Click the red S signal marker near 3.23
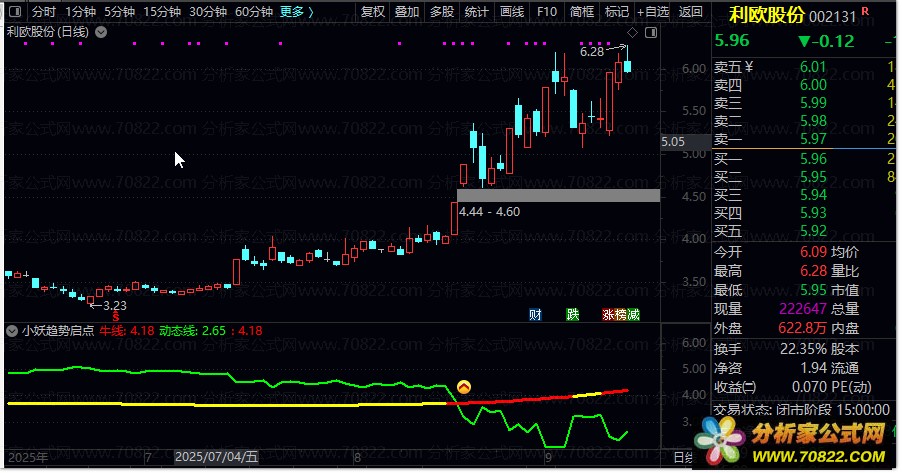902x473 pixels. point(116,316)
